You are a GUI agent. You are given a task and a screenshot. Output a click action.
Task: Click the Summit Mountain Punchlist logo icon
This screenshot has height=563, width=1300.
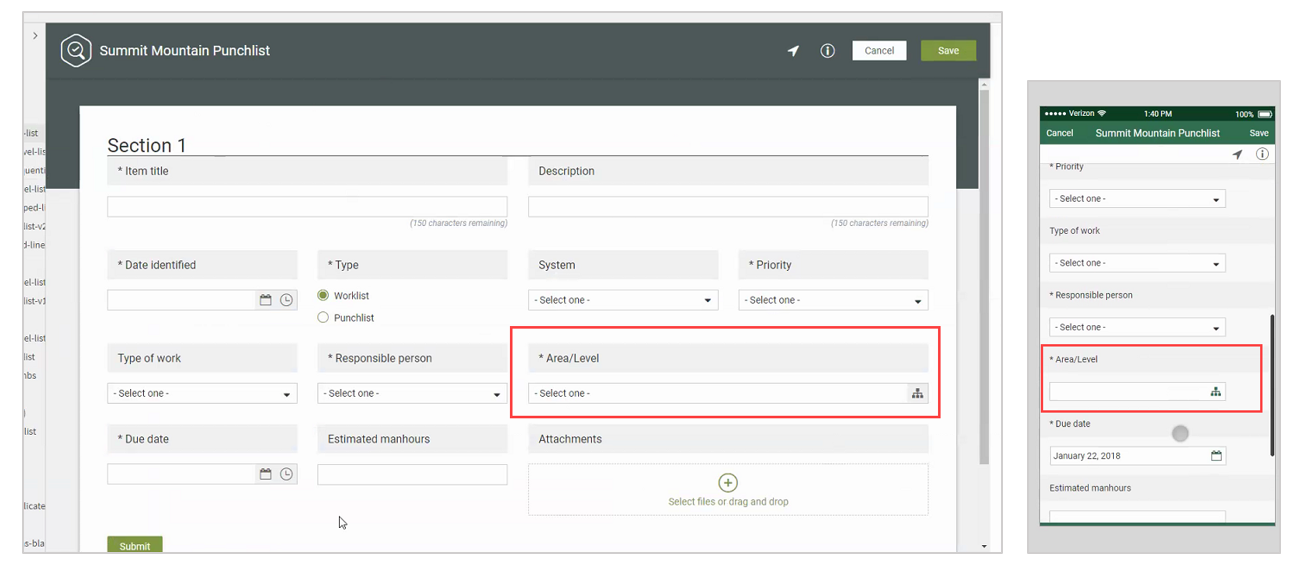[76, 51]
